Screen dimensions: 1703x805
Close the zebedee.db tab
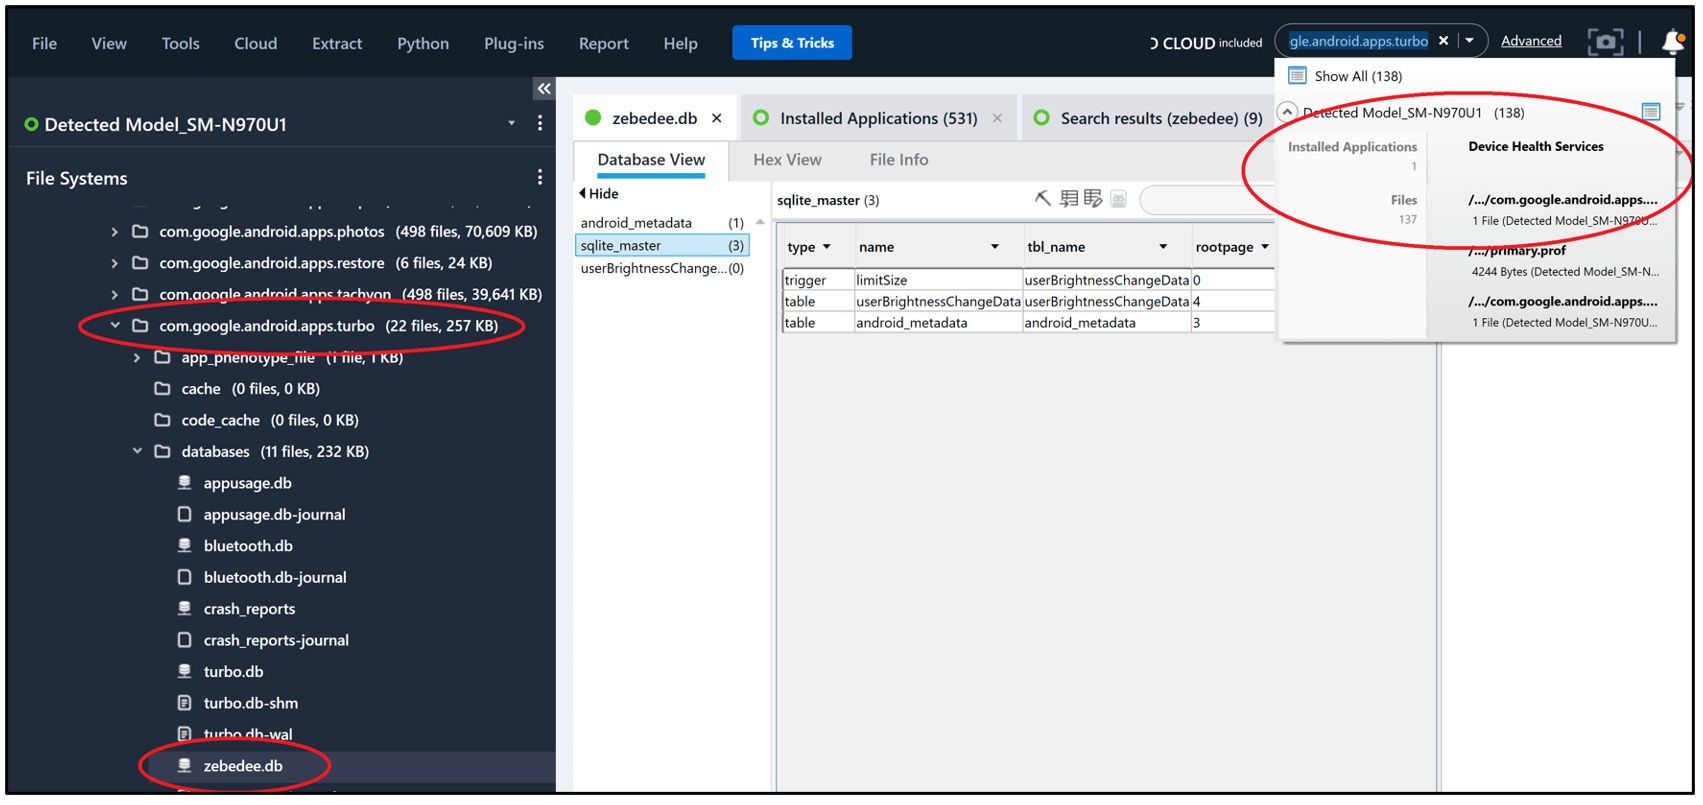coord(717,118)
